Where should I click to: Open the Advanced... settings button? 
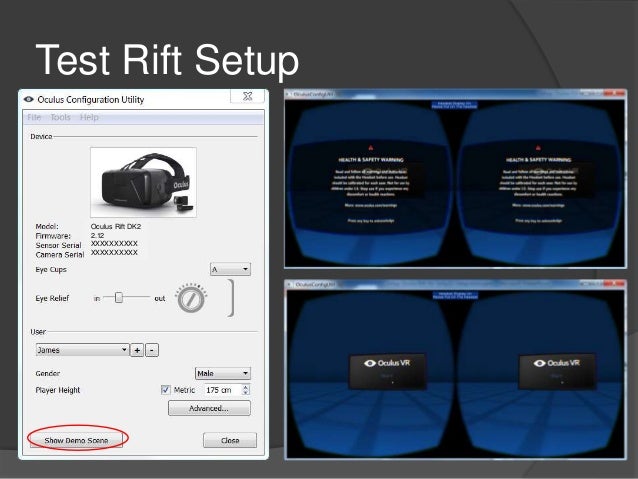209,408
